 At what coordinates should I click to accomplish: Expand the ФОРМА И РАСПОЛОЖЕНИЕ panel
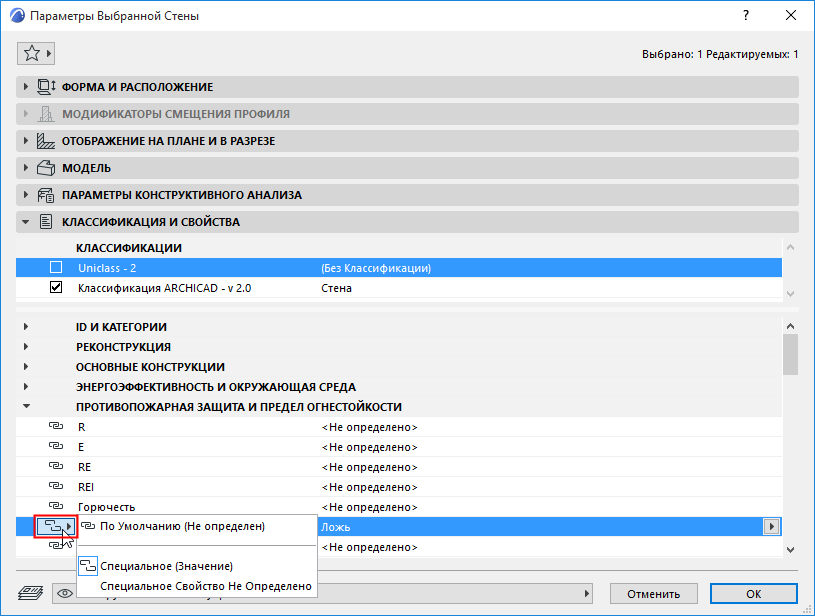click(x=25, y=87)
